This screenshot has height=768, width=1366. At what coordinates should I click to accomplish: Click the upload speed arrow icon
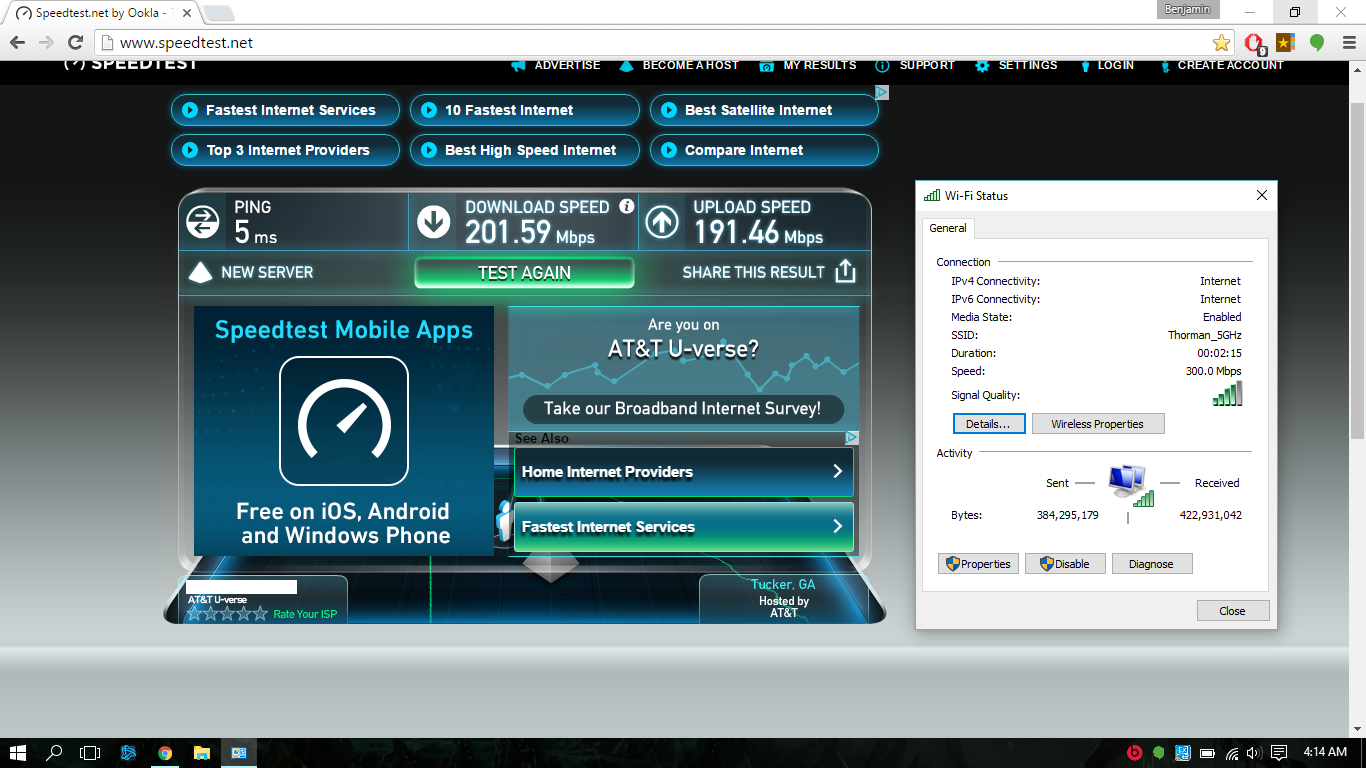click(x=662, y=222)
